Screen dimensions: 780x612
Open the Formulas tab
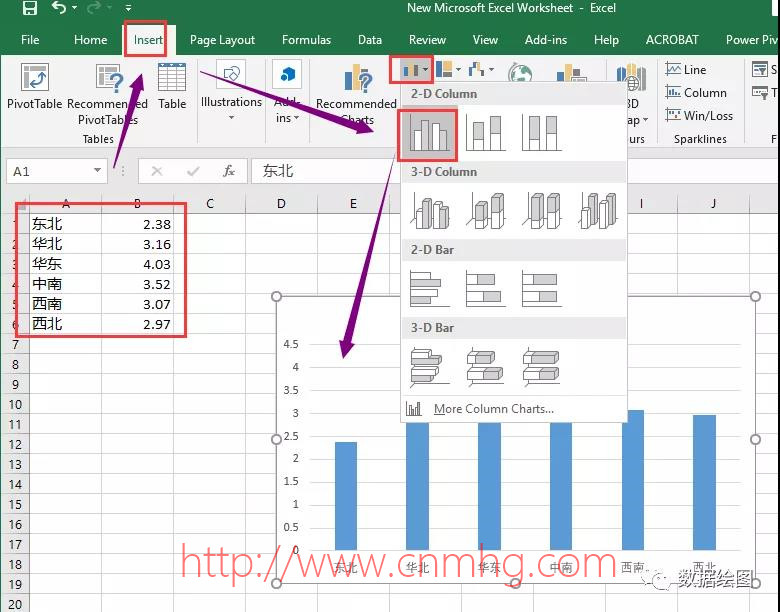pyautogui.click(x=306, y=40)
